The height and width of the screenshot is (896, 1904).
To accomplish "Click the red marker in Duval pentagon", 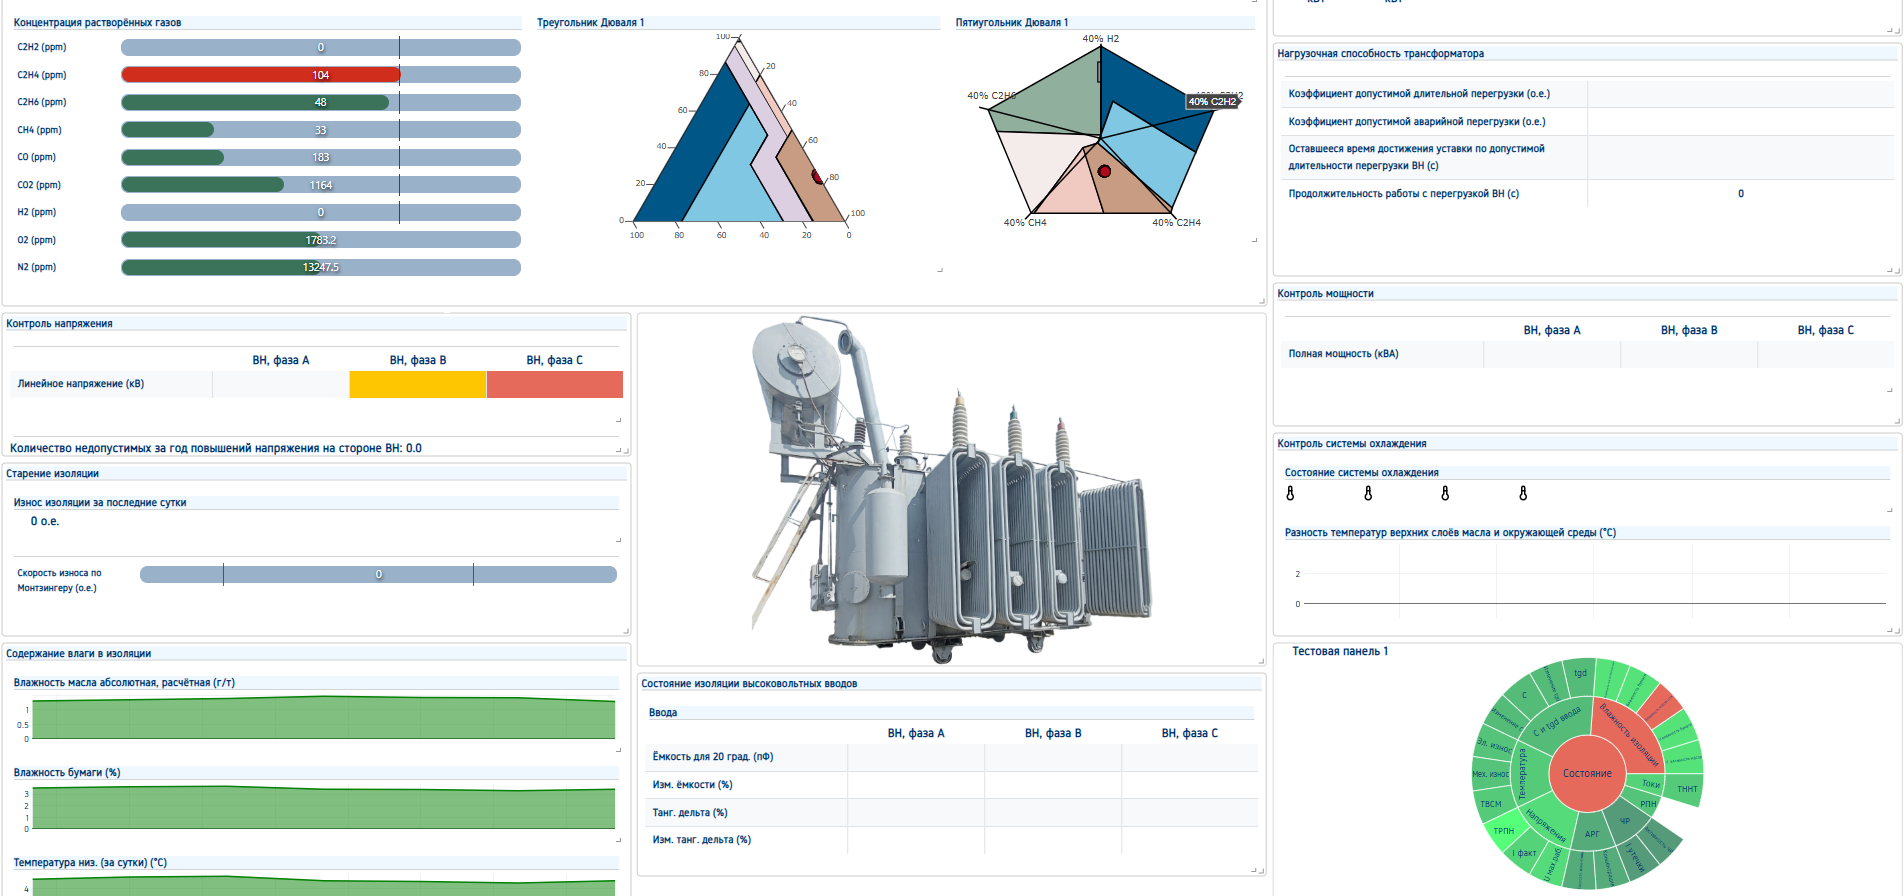I will coord(1104,171).
